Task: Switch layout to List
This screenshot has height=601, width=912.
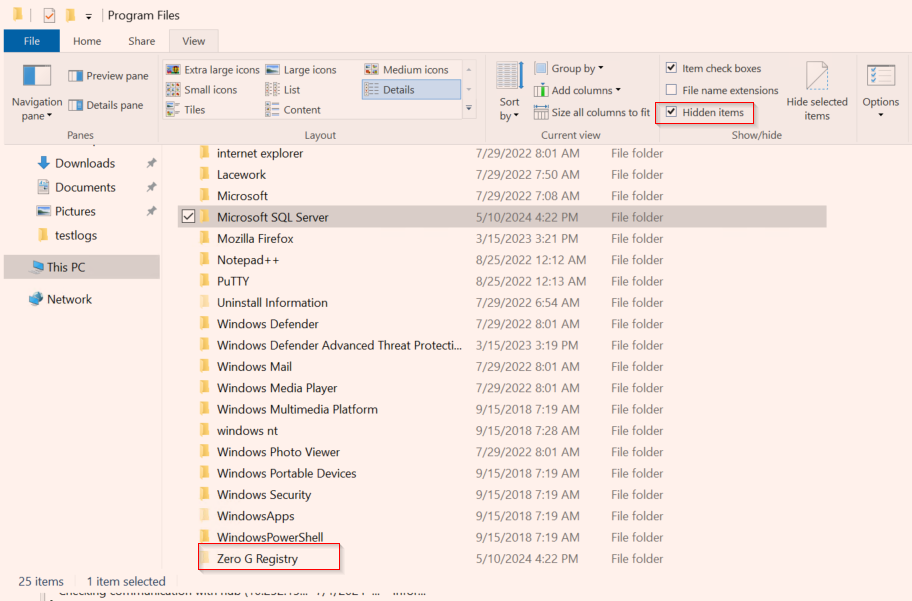Action: click(x=283, y=90)
